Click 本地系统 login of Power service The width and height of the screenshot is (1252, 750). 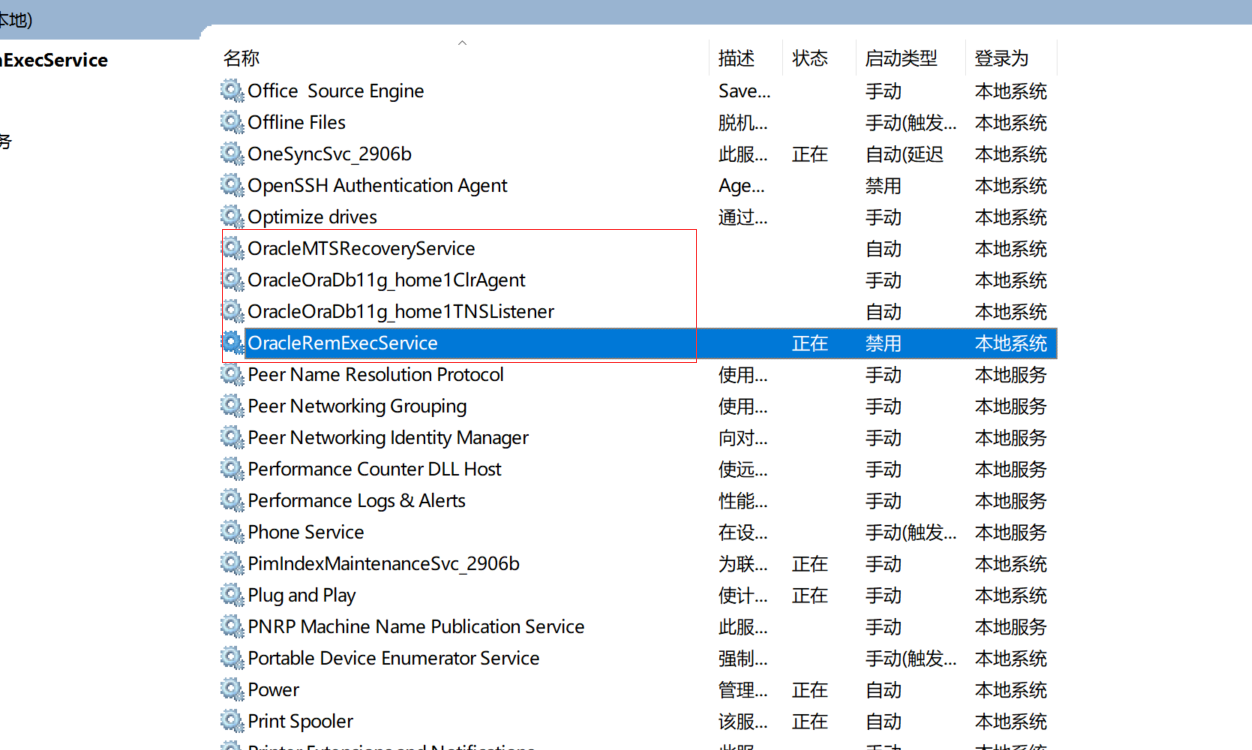(1011, 690)
